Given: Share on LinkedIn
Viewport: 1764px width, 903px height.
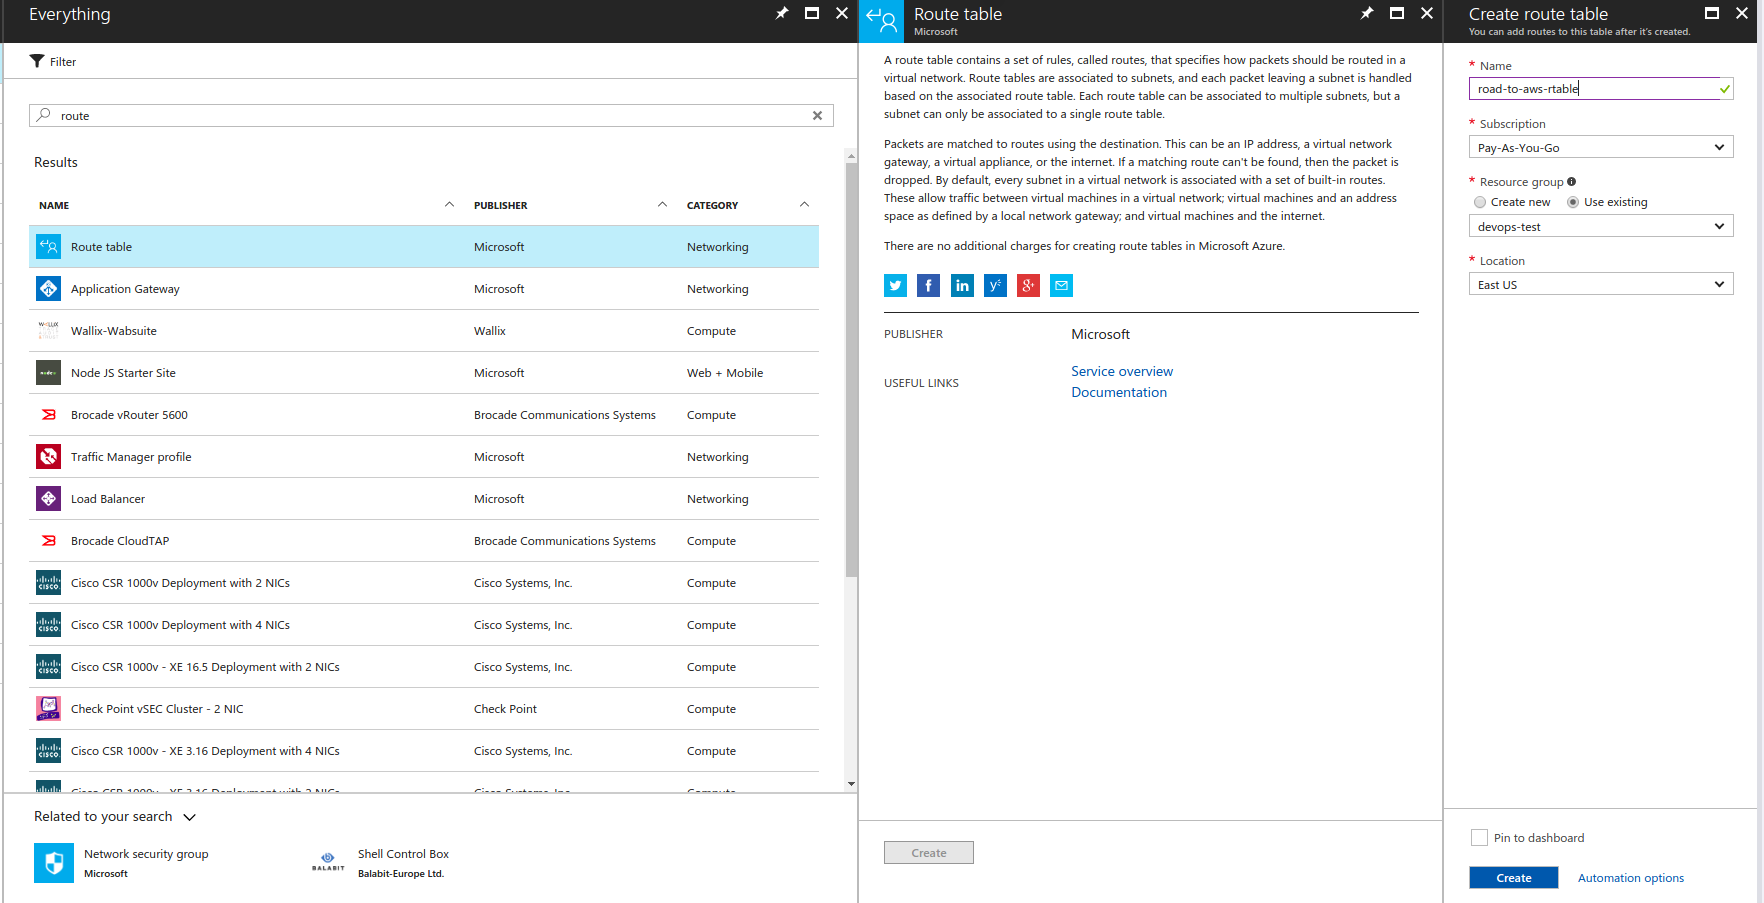Looking at the screenshot, I should [962, 286].
